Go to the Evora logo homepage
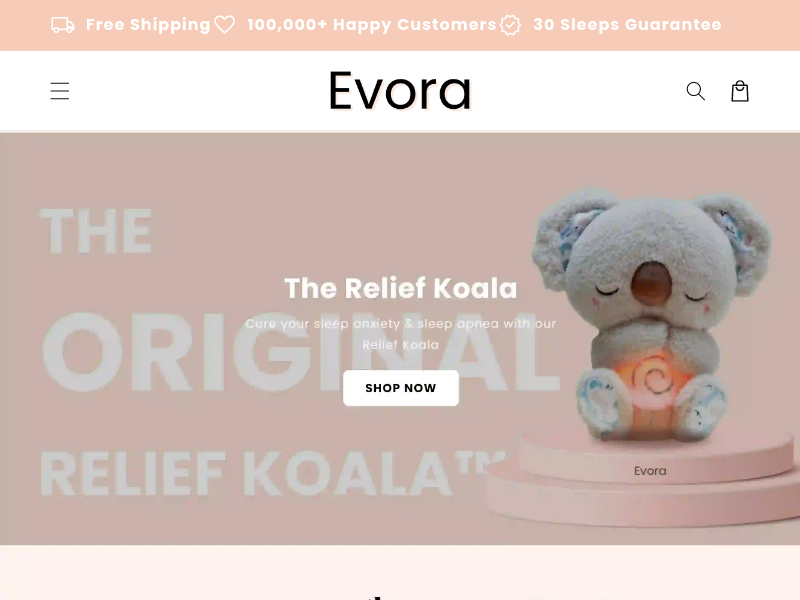800x600 pixels. tap(400, 91)
